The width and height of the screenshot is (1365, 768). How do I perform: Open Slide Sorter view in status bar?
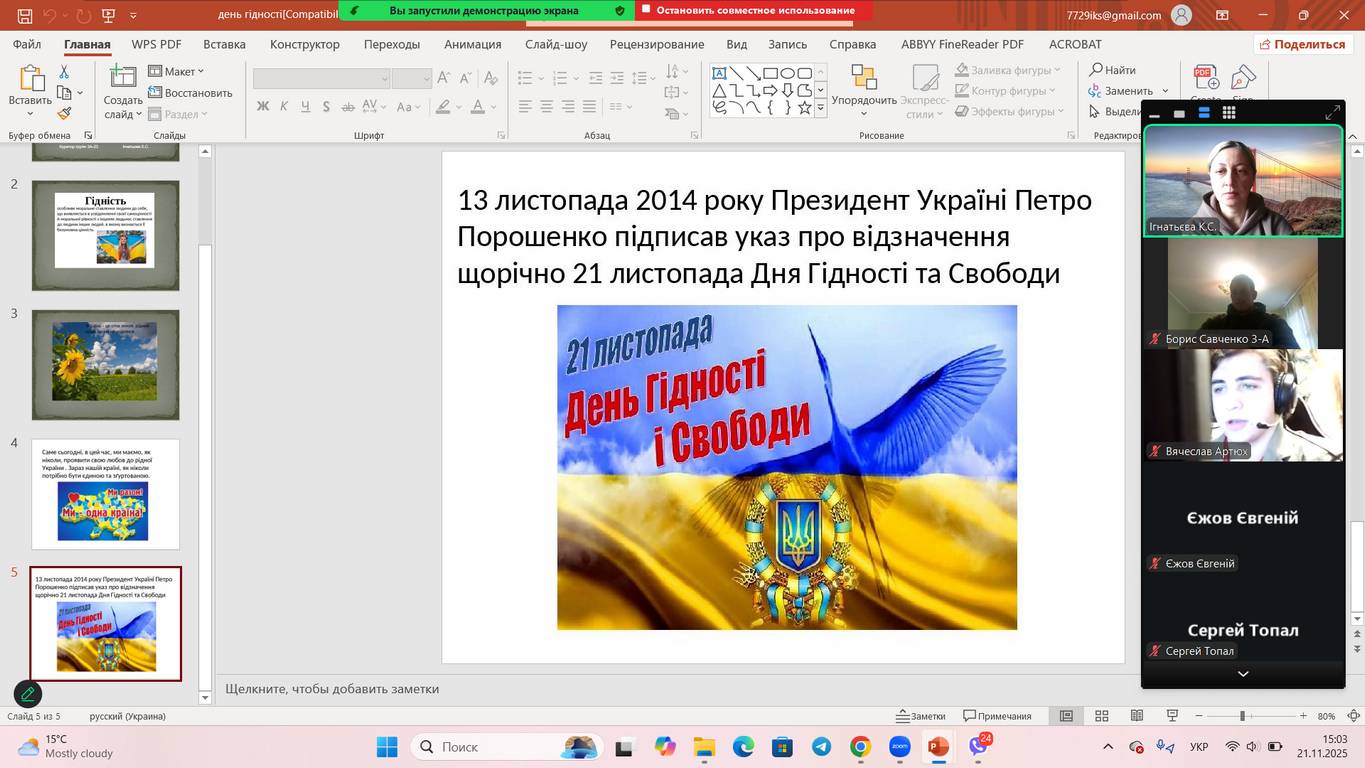(1101, 716)
